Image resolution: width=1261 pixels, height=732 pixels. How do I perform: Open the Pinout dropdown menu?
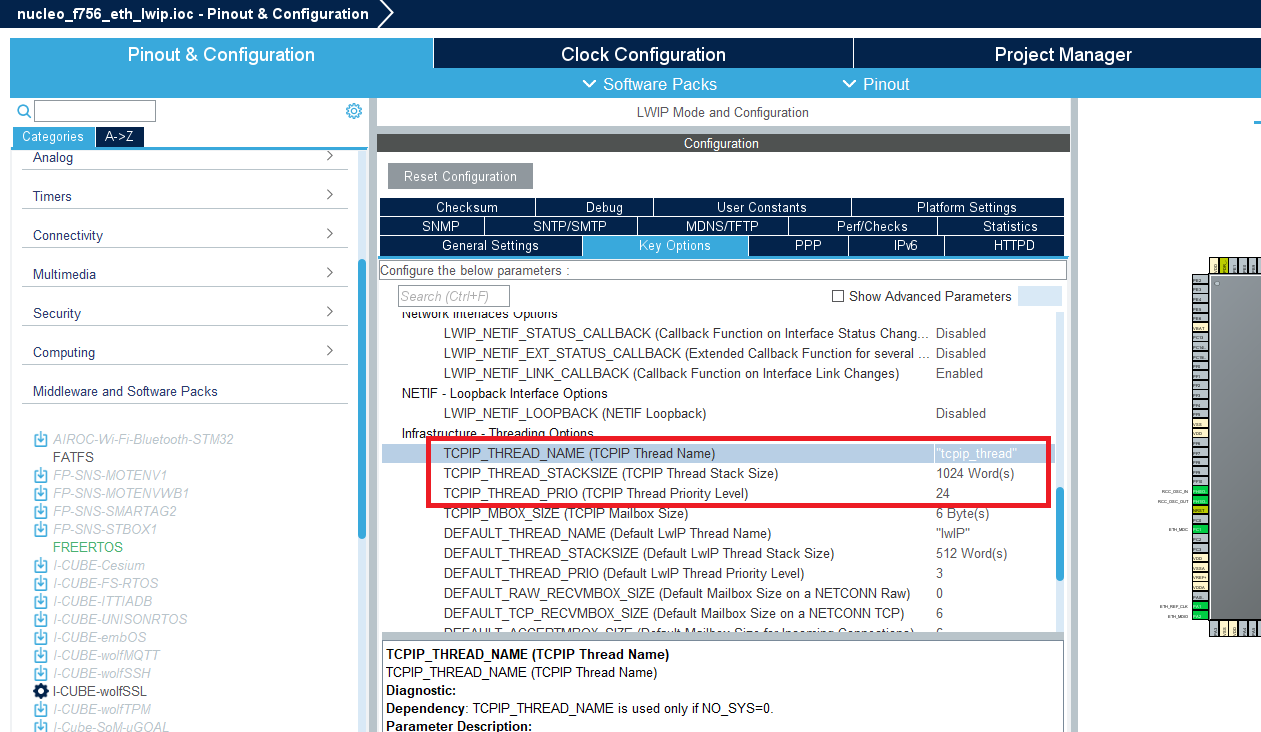(x=876, y=84)
